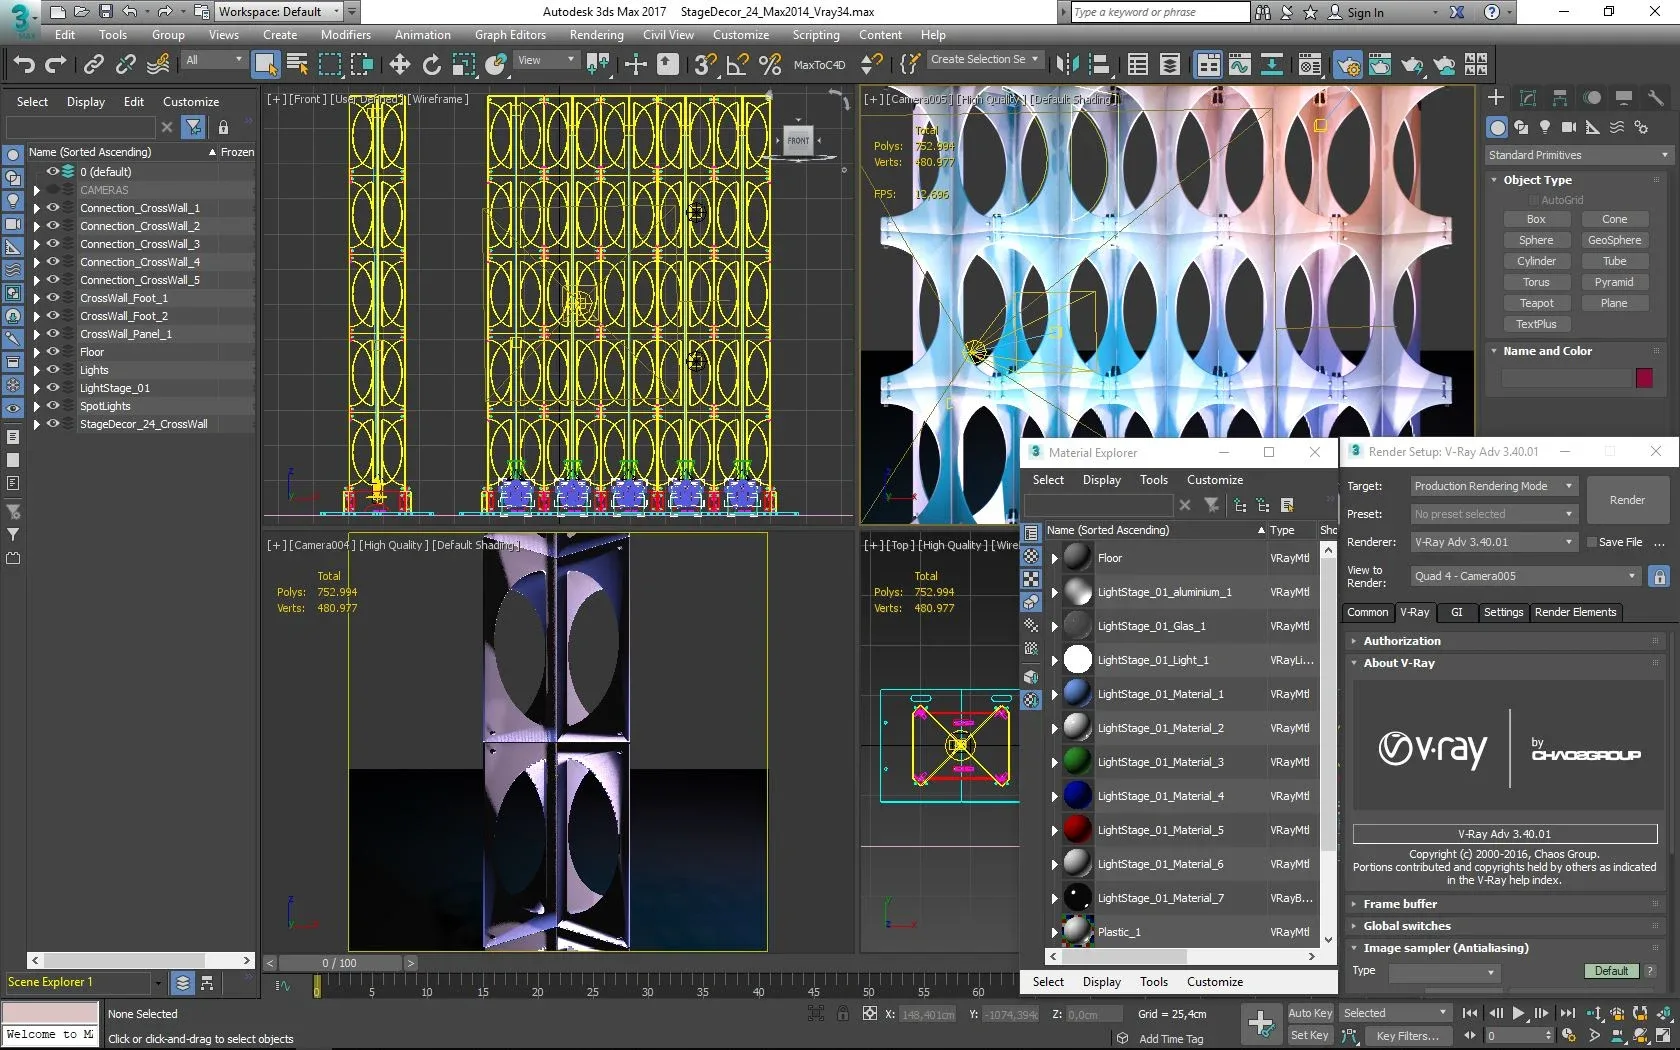The height and width of the screenshot is (1050, 1680).
Task: Click the time slider 0 / 100
Action: click(340, 963)
